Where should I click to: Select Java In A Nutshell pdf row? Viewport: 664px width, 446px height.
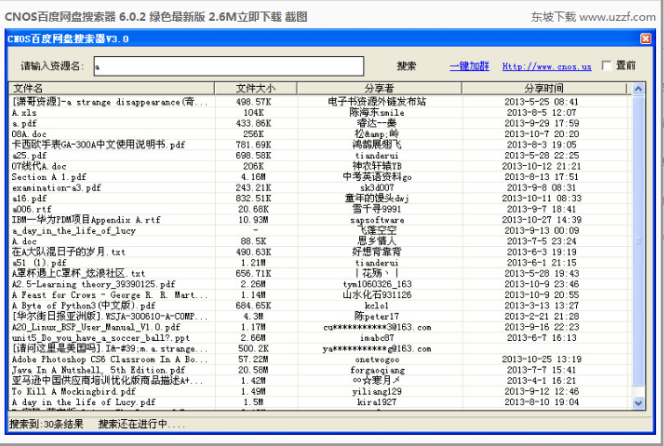coord(318,370)
